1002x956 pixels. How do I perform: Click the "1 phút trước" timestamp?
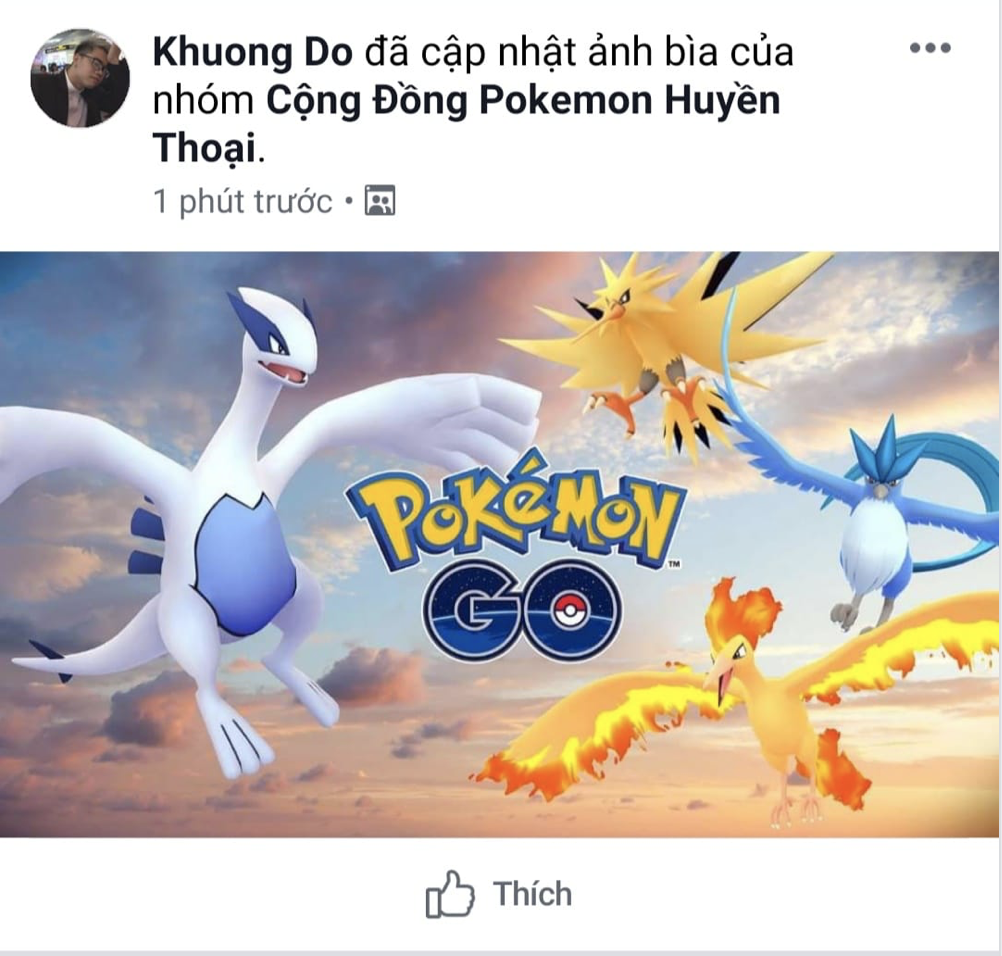tap(242, 202)
